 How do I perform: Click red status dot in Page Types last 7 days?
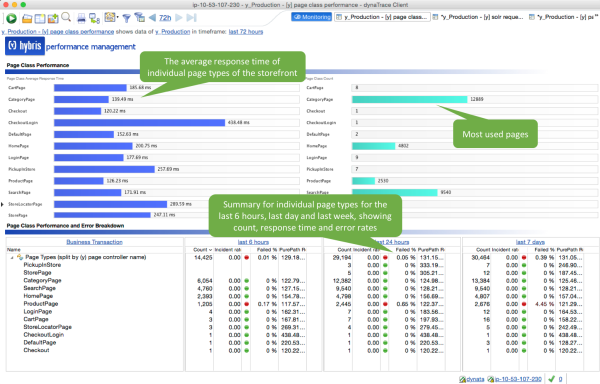(524, 257)
